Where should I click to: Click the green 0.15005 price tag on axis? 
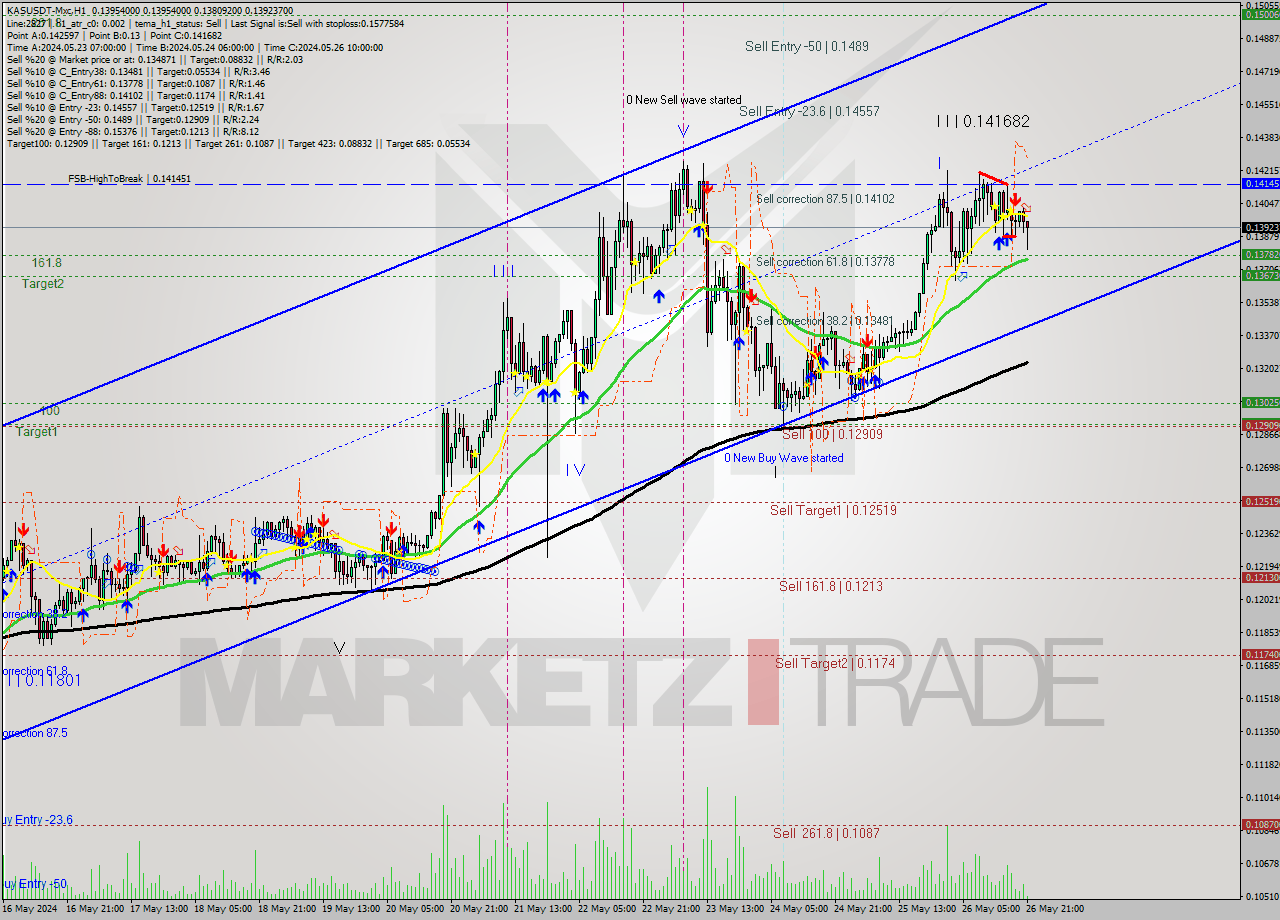(1260, 14)
